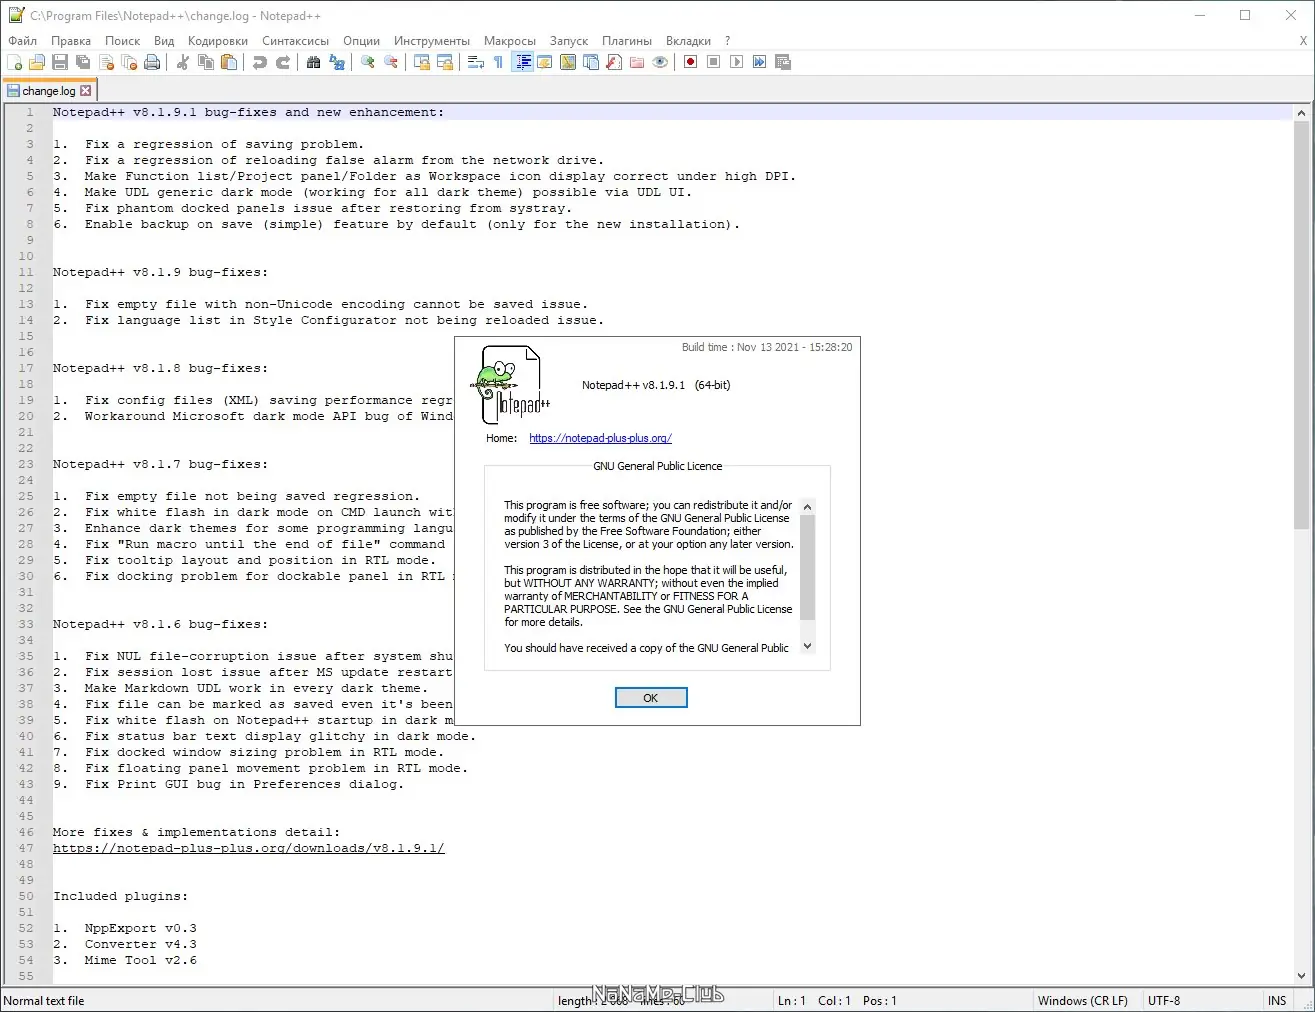Open the Инструменты menu
1315x1012 pixels.
tap(432, 41)
